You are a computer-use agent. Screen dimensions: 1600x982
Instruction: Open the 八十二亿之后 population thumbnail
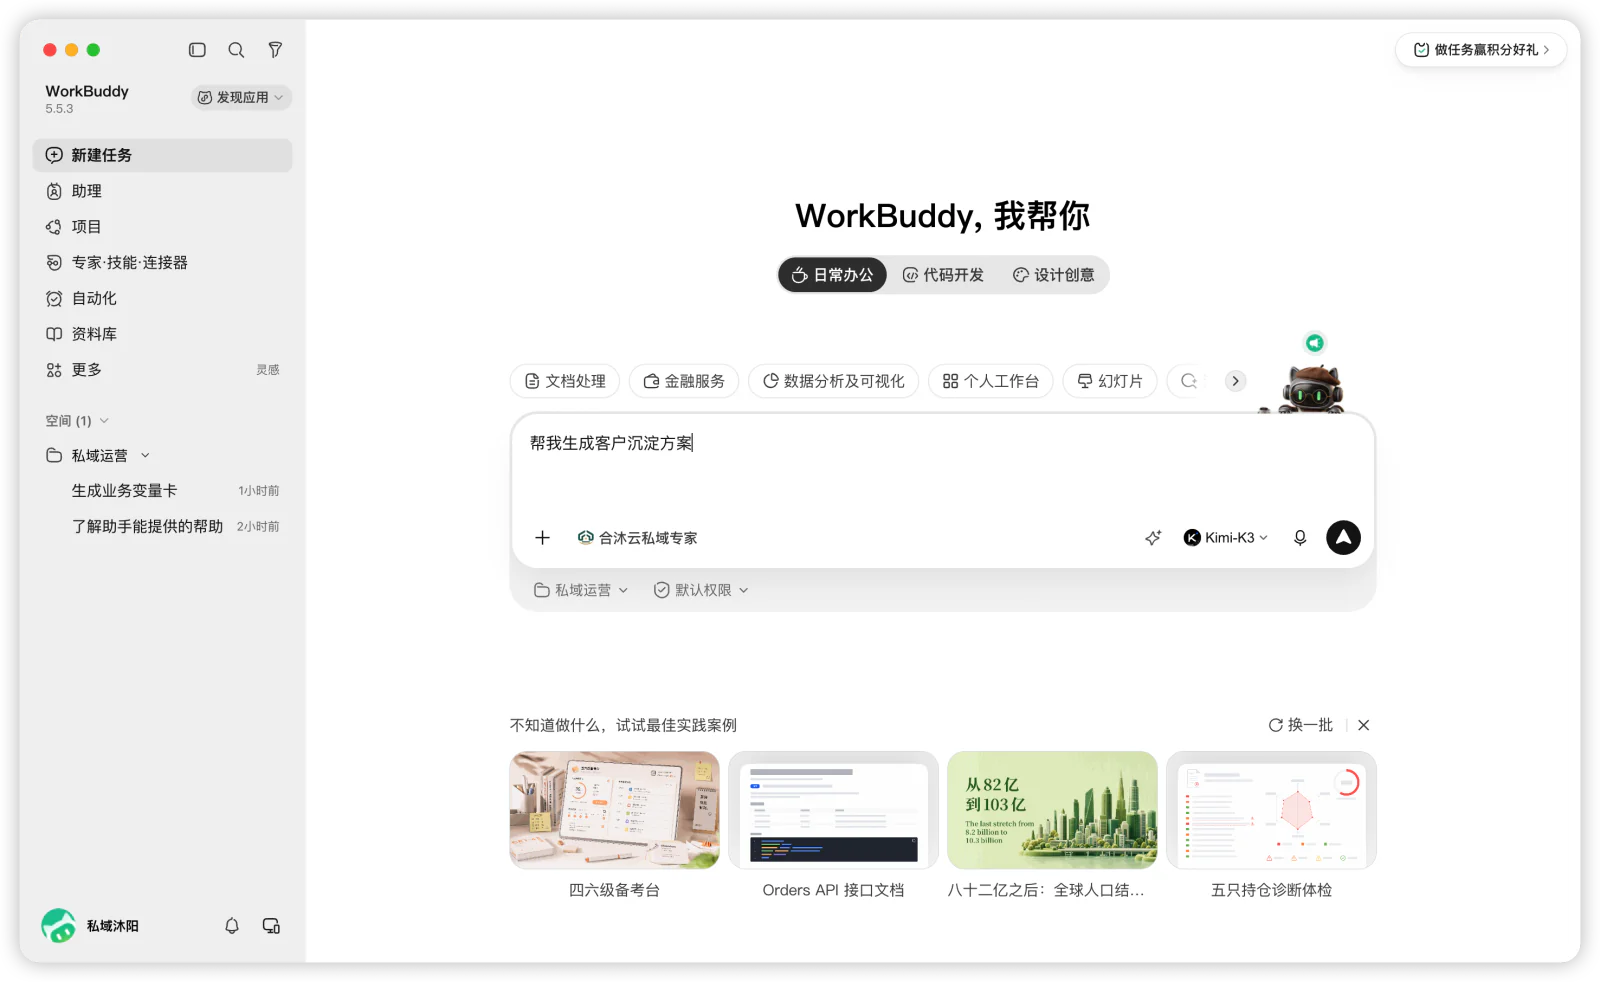point(1053,810)
